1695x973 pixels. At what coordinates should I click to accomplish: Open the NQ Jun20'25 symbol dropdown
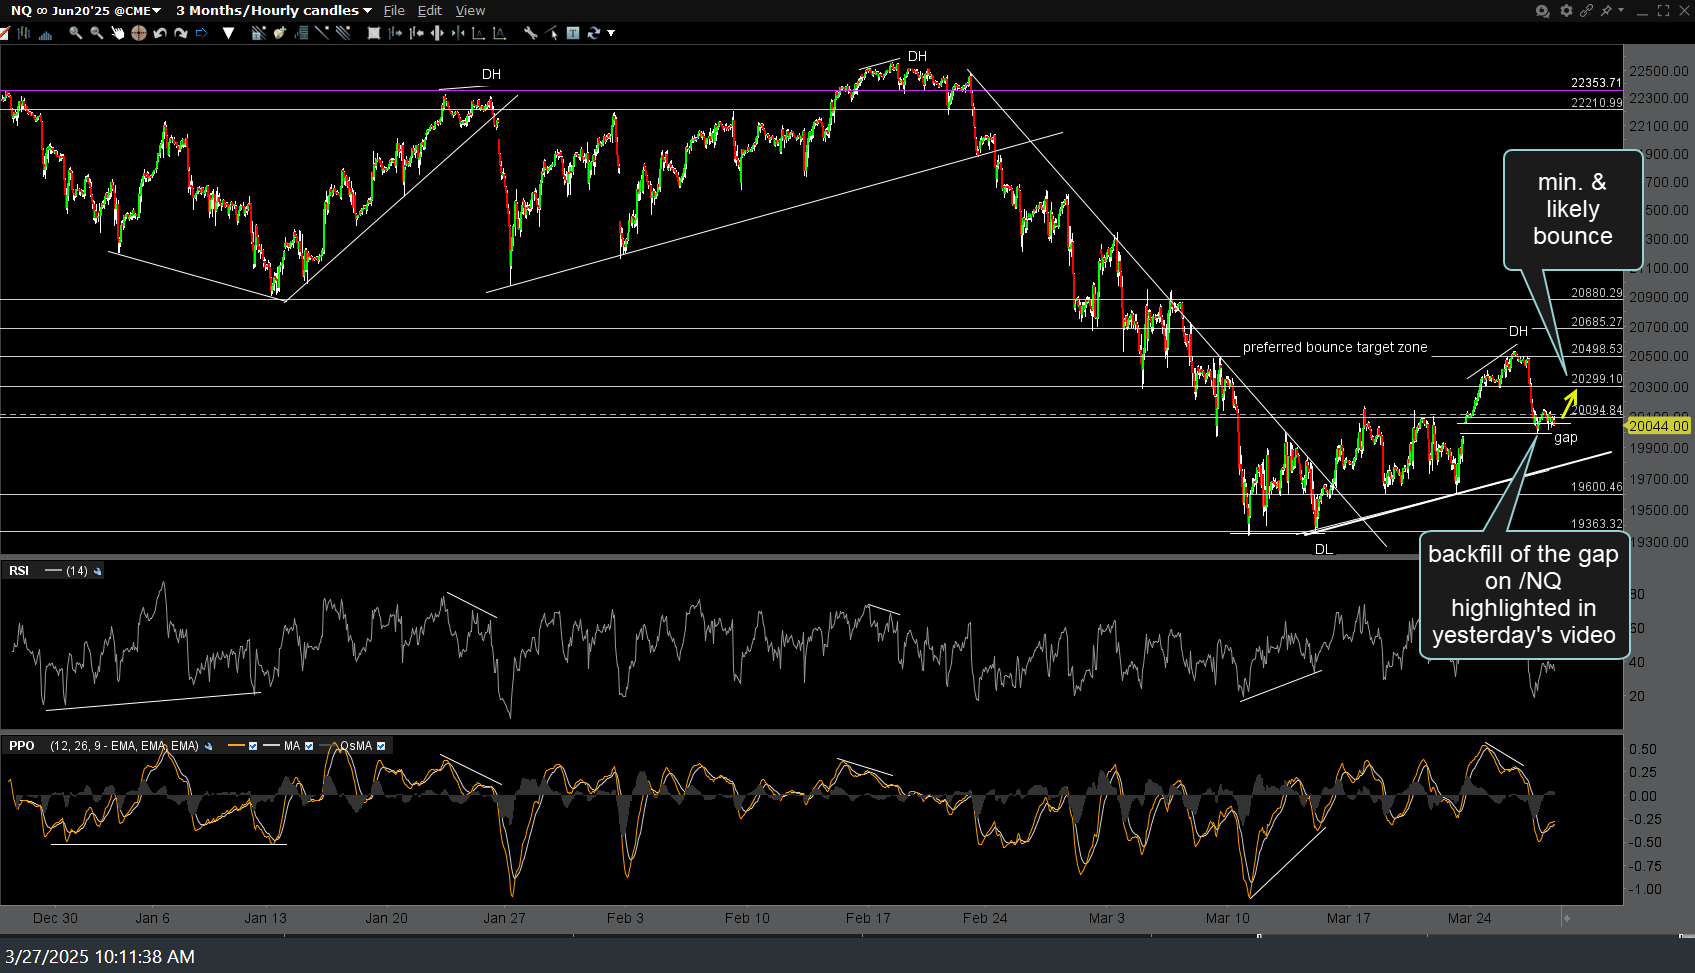pyautogui.click(x=86, y=11)
